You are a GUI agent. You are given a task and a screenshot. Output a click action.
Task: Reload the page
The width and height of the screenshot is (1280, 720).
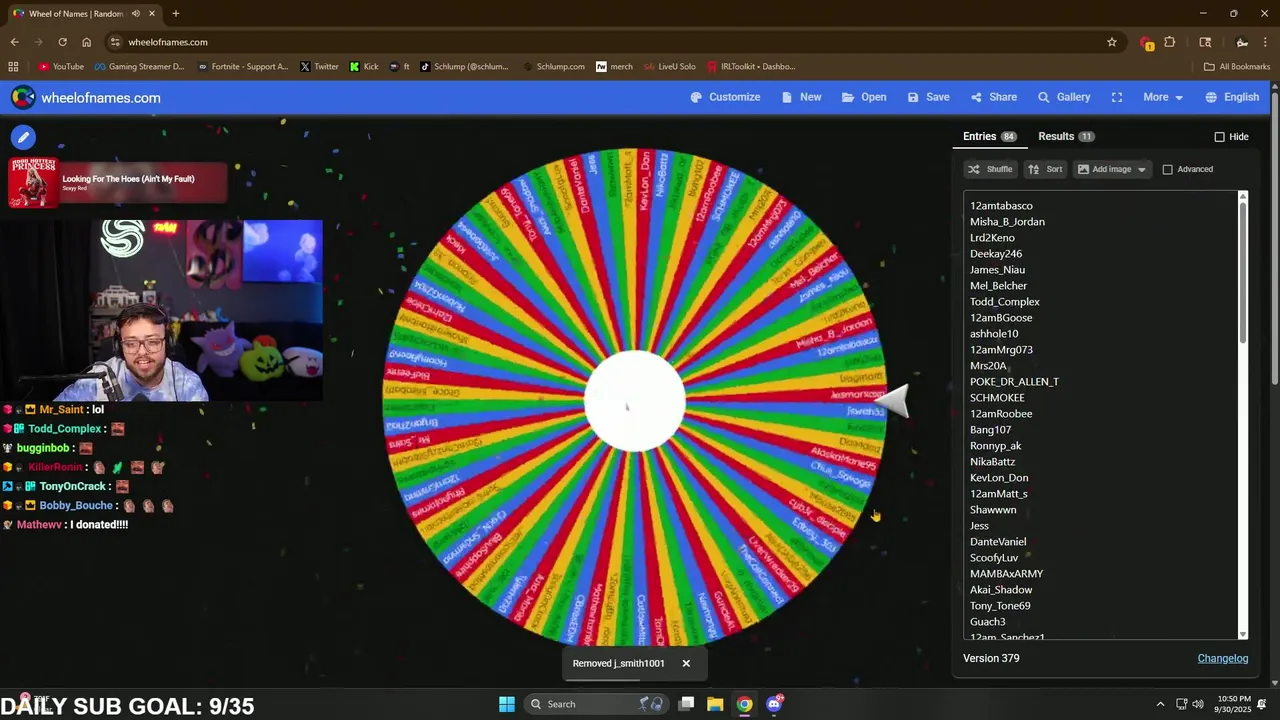tap(62, 42)
